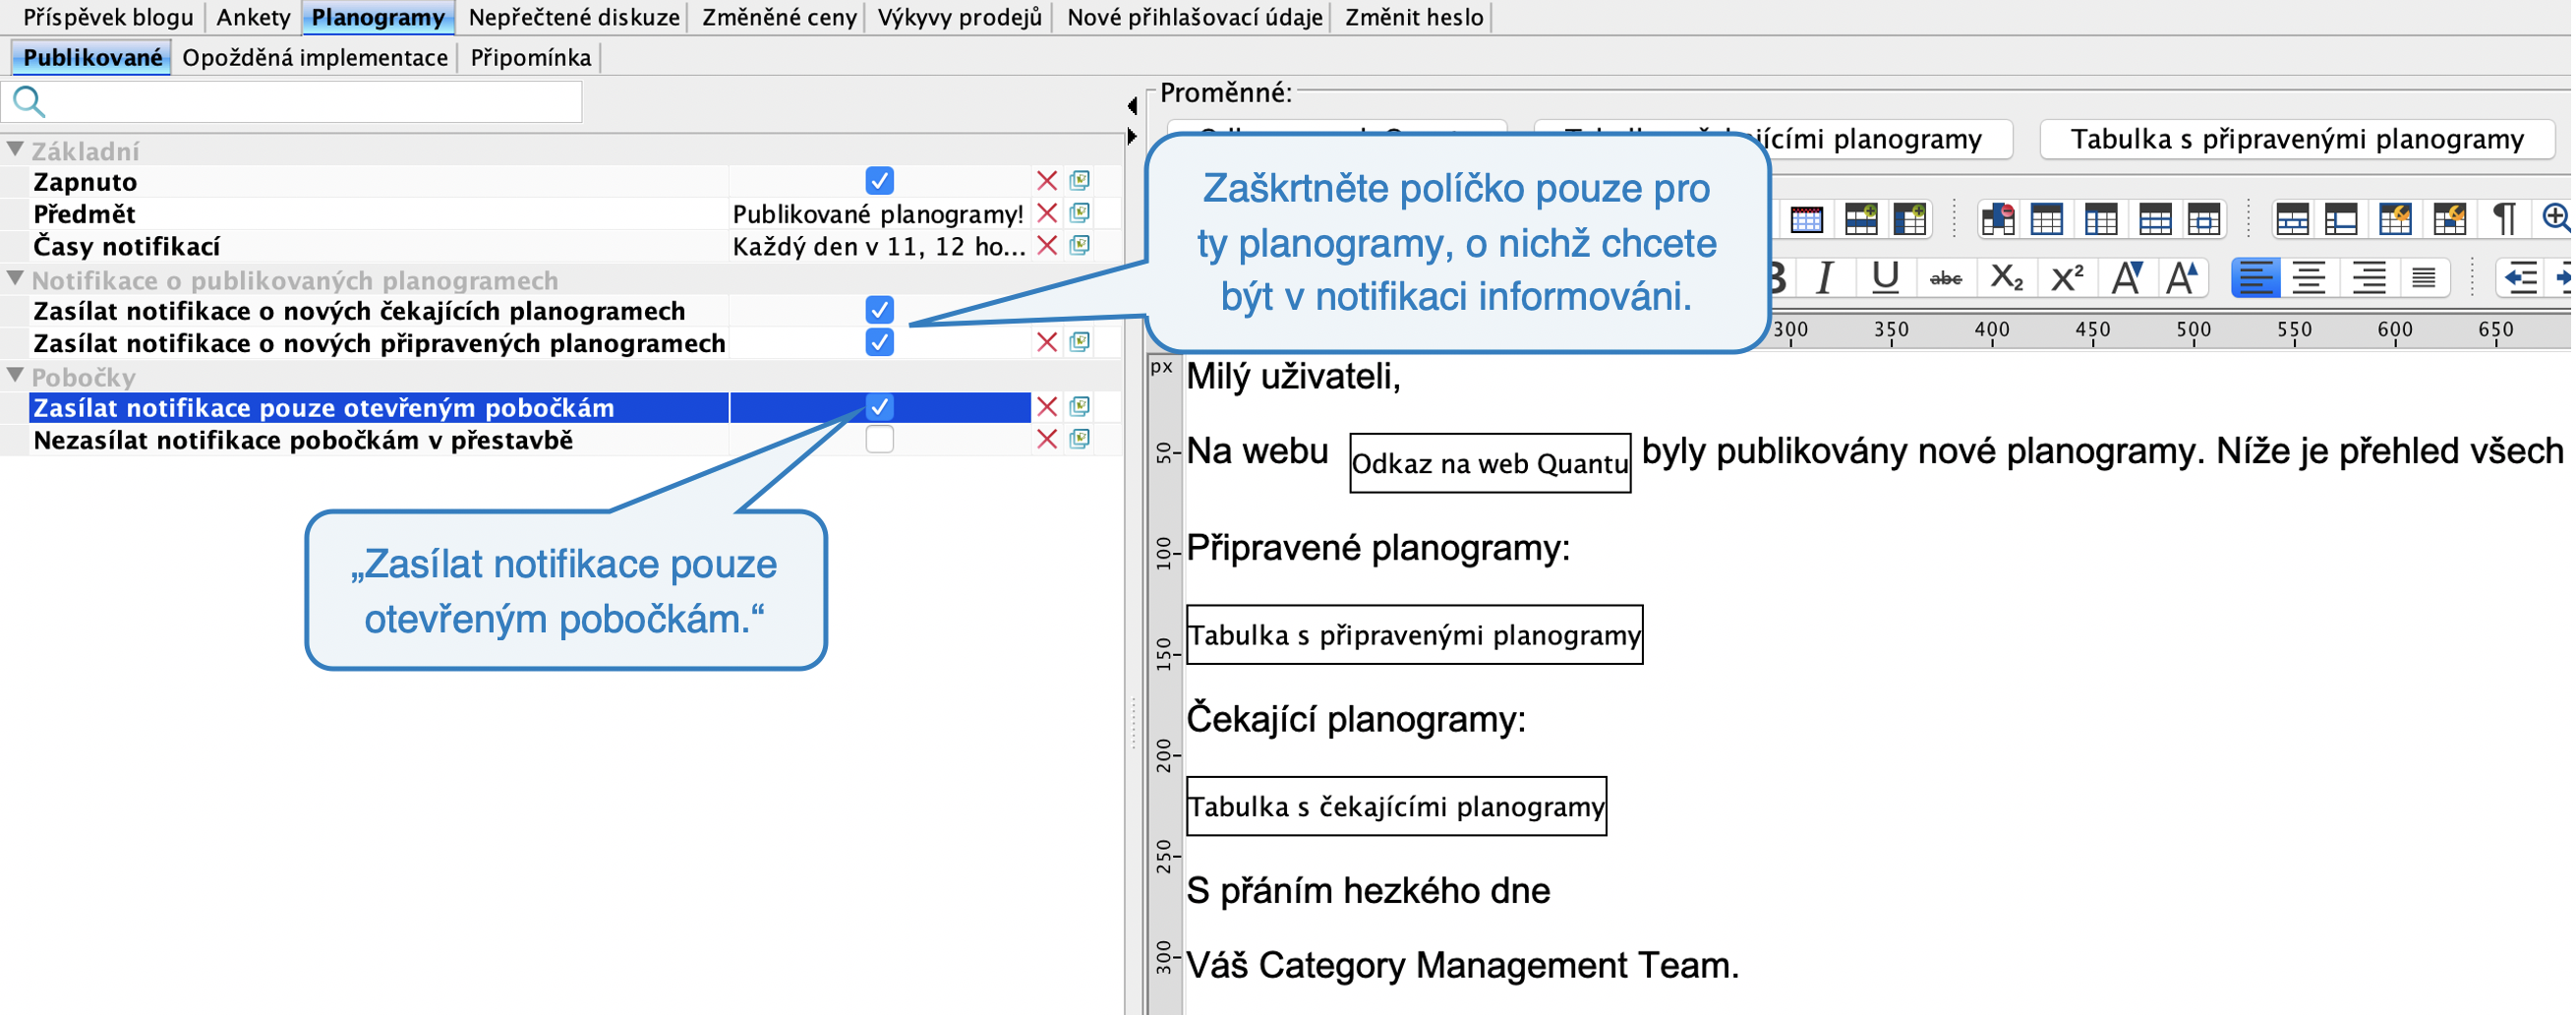Viewport: 2576px width, 1015px height.
Task: Click copy icon in 'Nezasílat notifikace pobočkám v přestavbě' row
Action: tap(1081, 439)
